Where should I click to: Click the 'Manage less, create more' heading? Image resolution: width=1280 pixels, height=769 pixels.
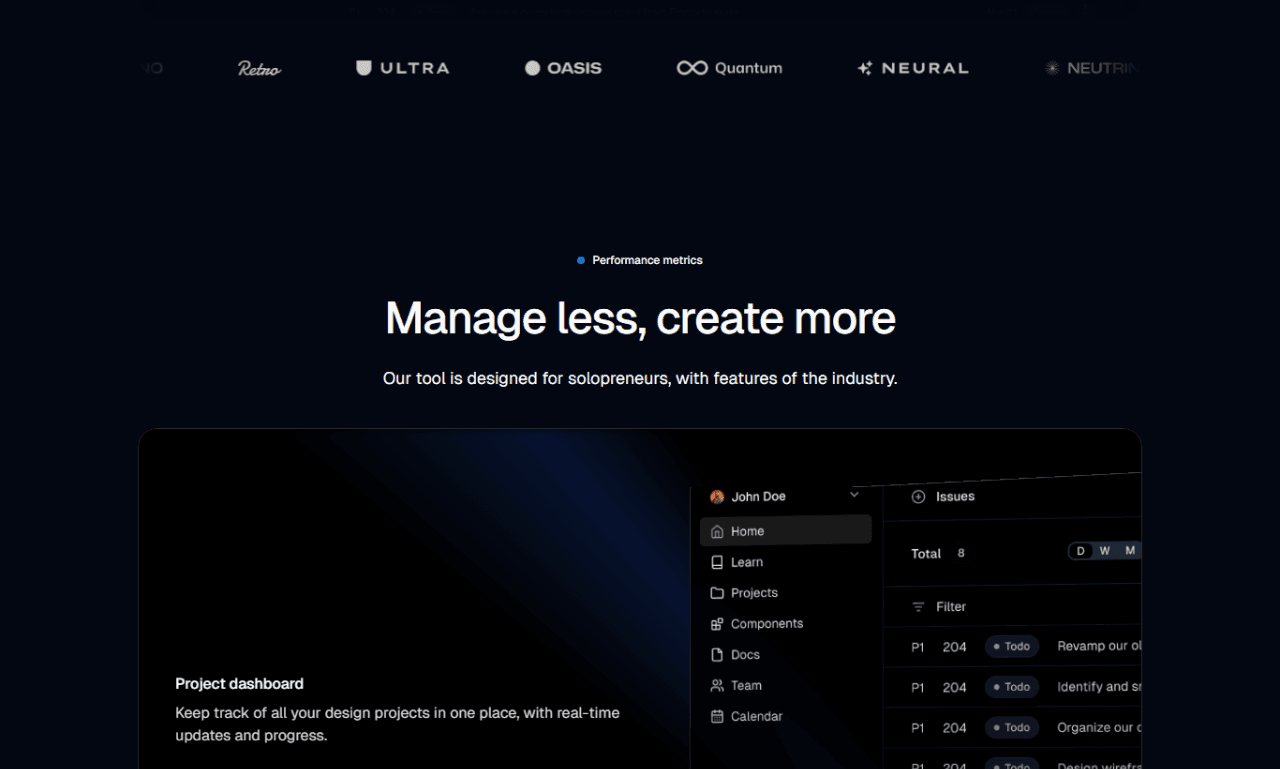click(640, 318)
